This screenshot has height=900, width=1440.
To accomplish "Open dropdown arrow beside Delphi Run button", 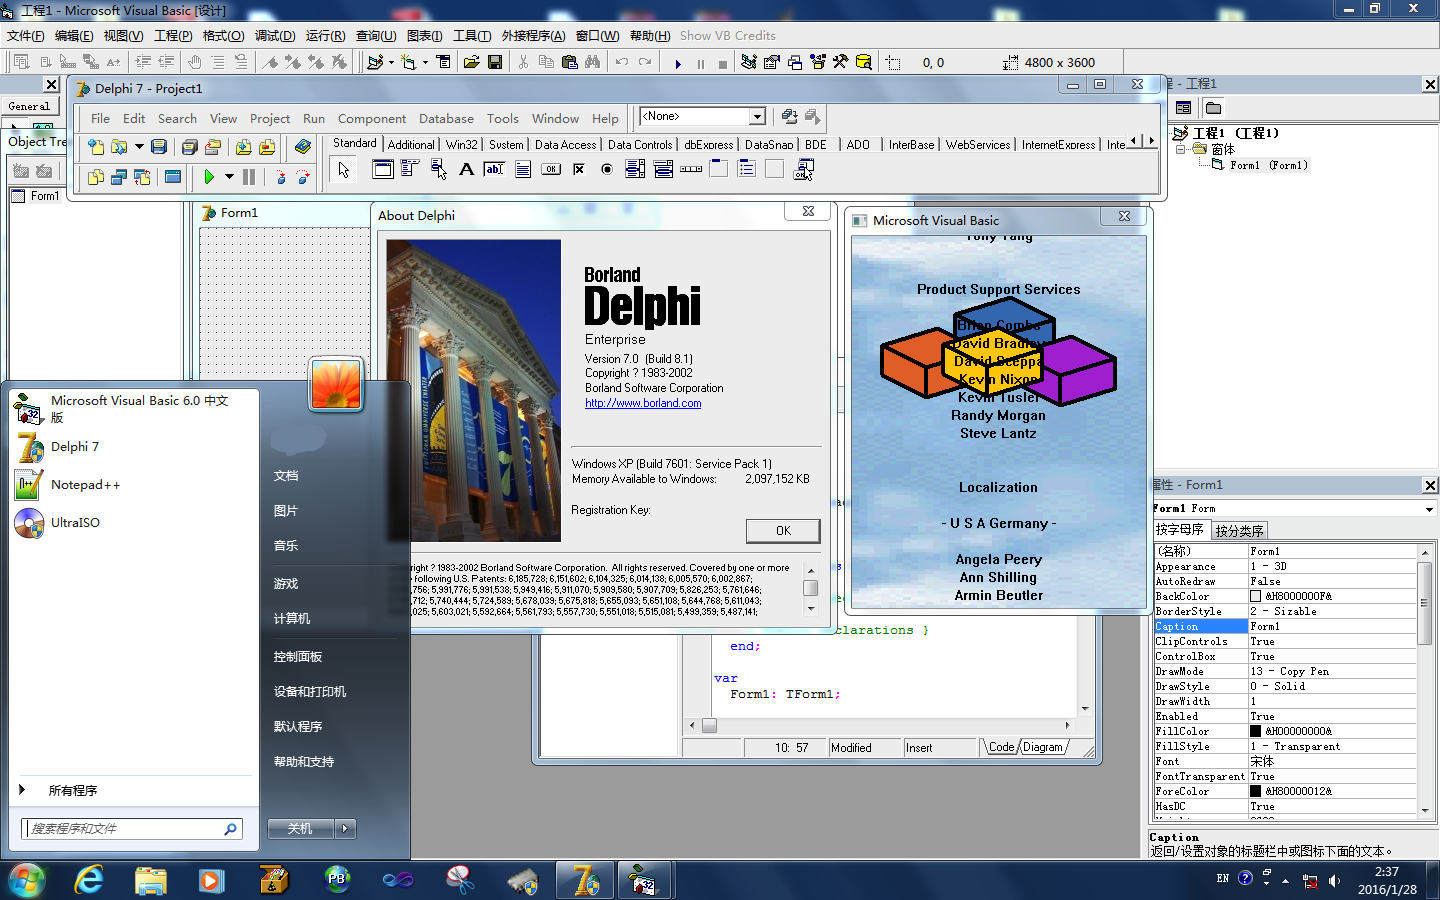I will tap(229, 177).
